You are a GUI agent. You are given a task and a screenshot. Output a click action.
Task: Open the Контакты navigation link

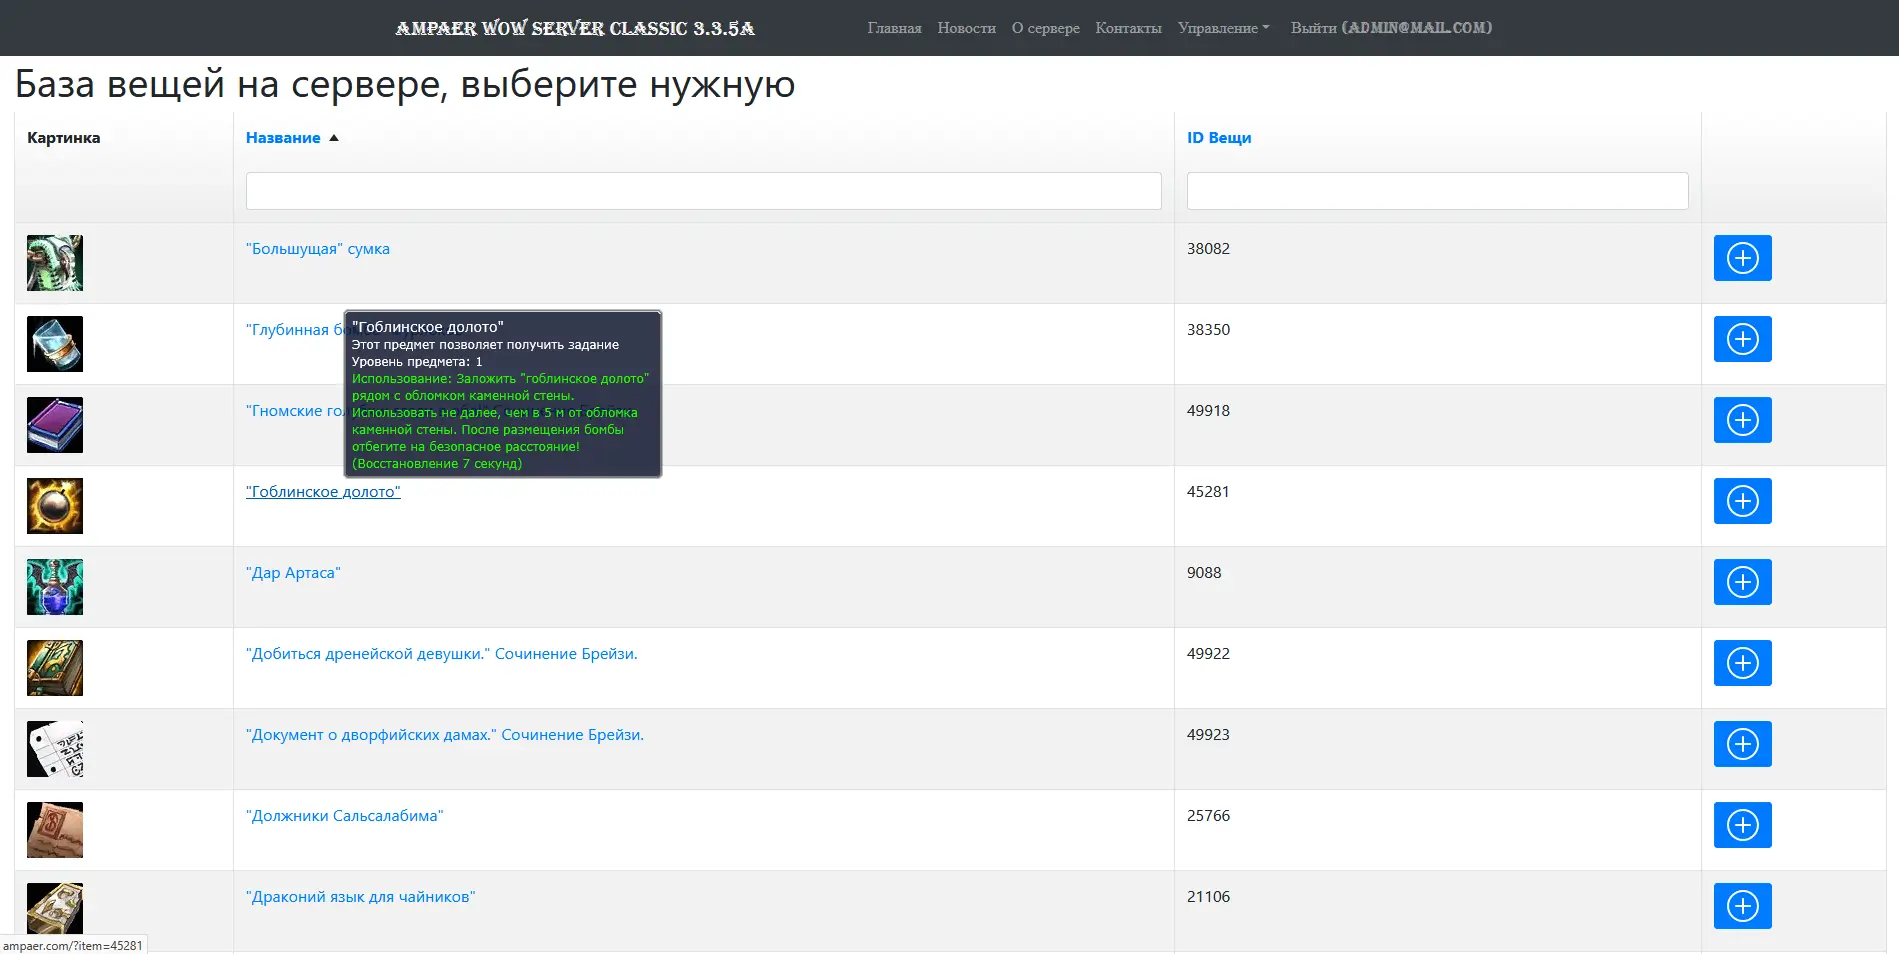(x=1128, y=28)
